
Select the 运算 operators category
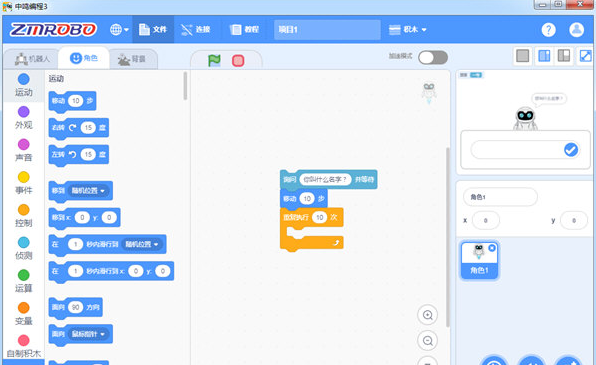(x=24, y=282)
